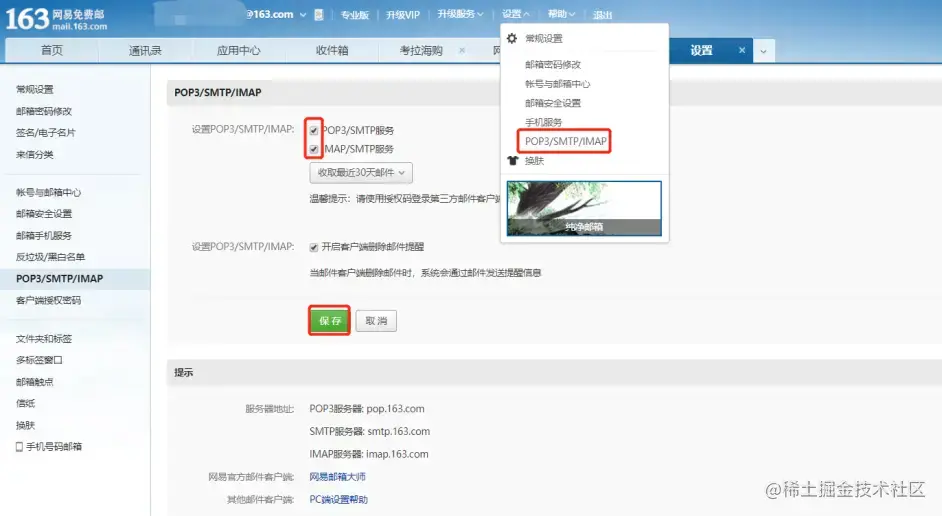Choose 手机服务 in the dropdown menu
This screenshot has height=516, width=942.
[543, 122]
